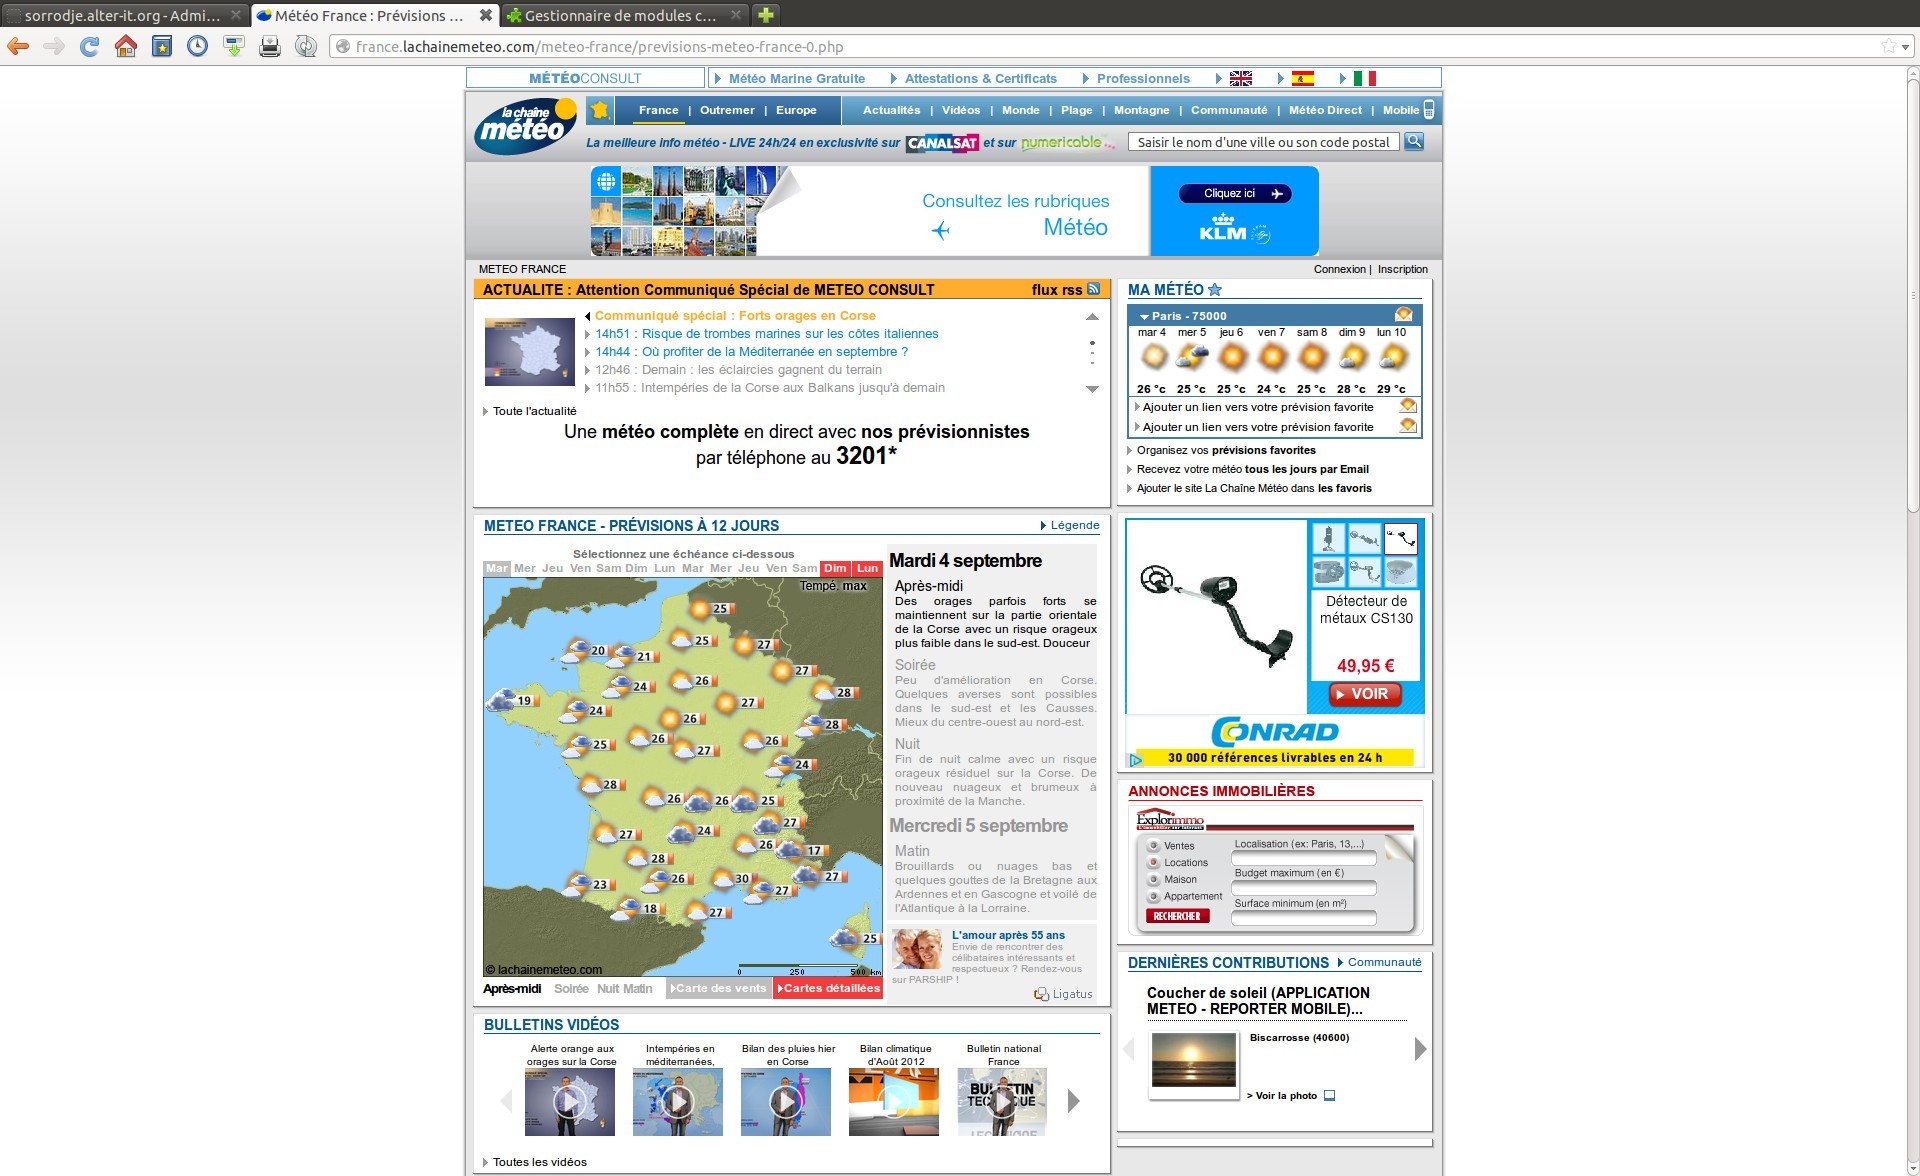Open the Outremer nav item
This screenshot has height=1176, width=1920.
[x=727, y=110]
